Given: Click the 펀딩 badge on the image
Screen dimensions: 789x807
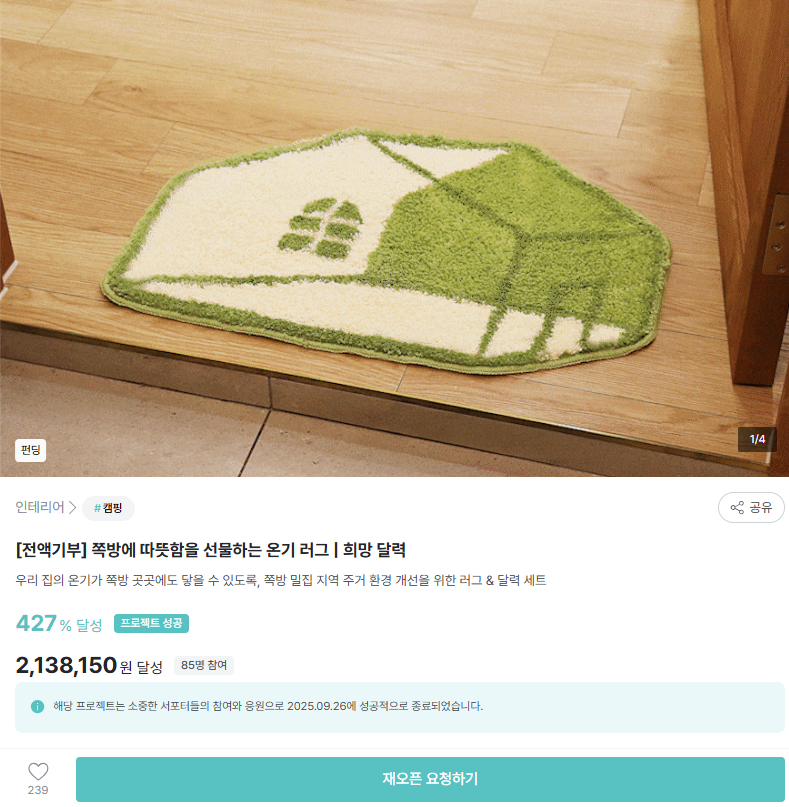Looking at the screenshot, I should point(30,450).
